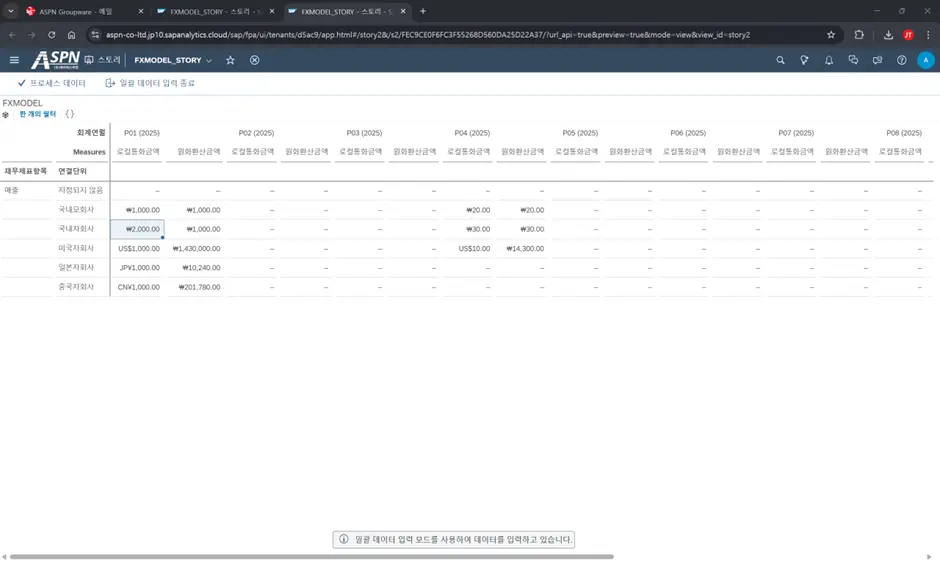Open the user profile avatar
Viewport: 940px width, 561px height.
coord(925,60)
